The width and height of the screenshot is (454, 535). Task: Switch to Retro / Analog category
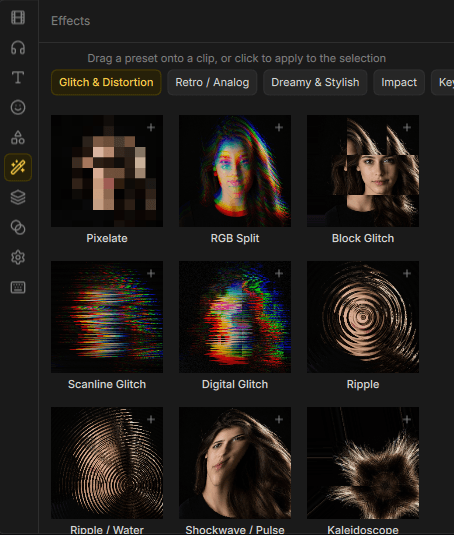(212, 82)
